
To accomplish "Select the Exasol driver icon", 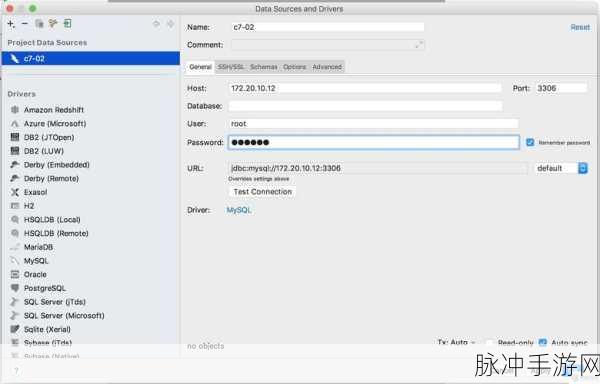I will coord(15,192).
